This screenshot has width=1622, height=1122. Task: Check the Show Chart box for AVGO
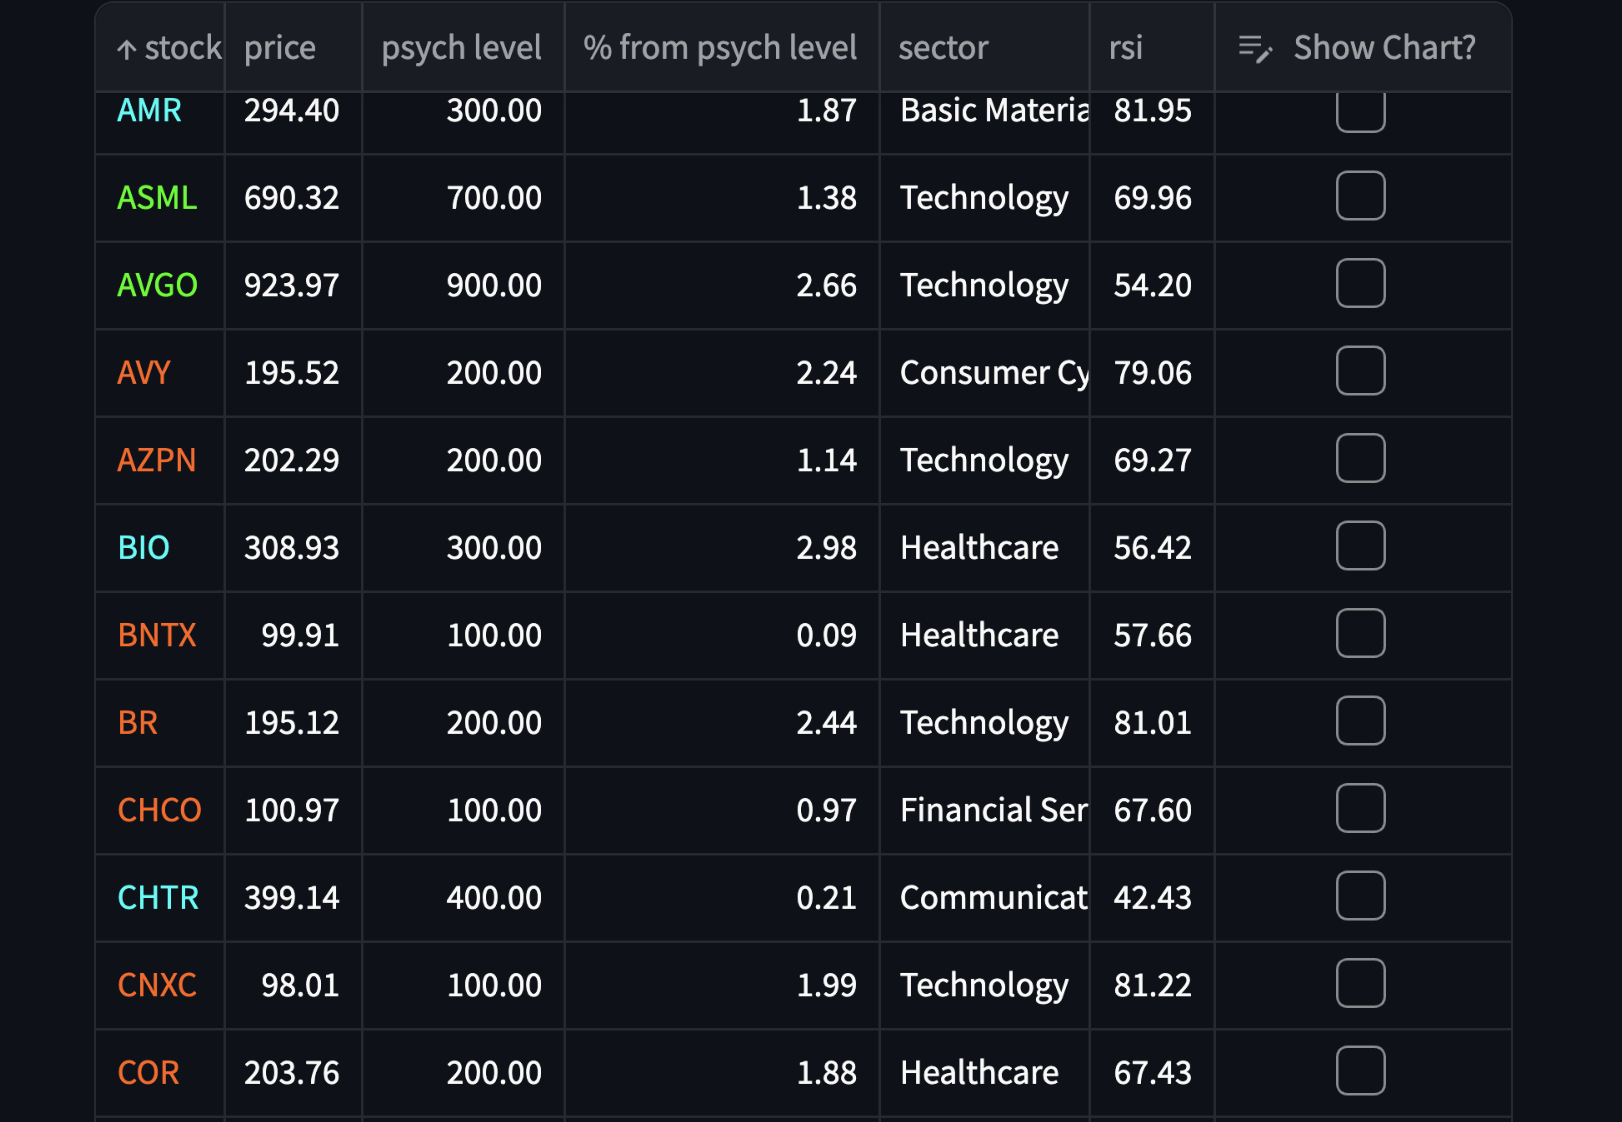click(1360, 284)
